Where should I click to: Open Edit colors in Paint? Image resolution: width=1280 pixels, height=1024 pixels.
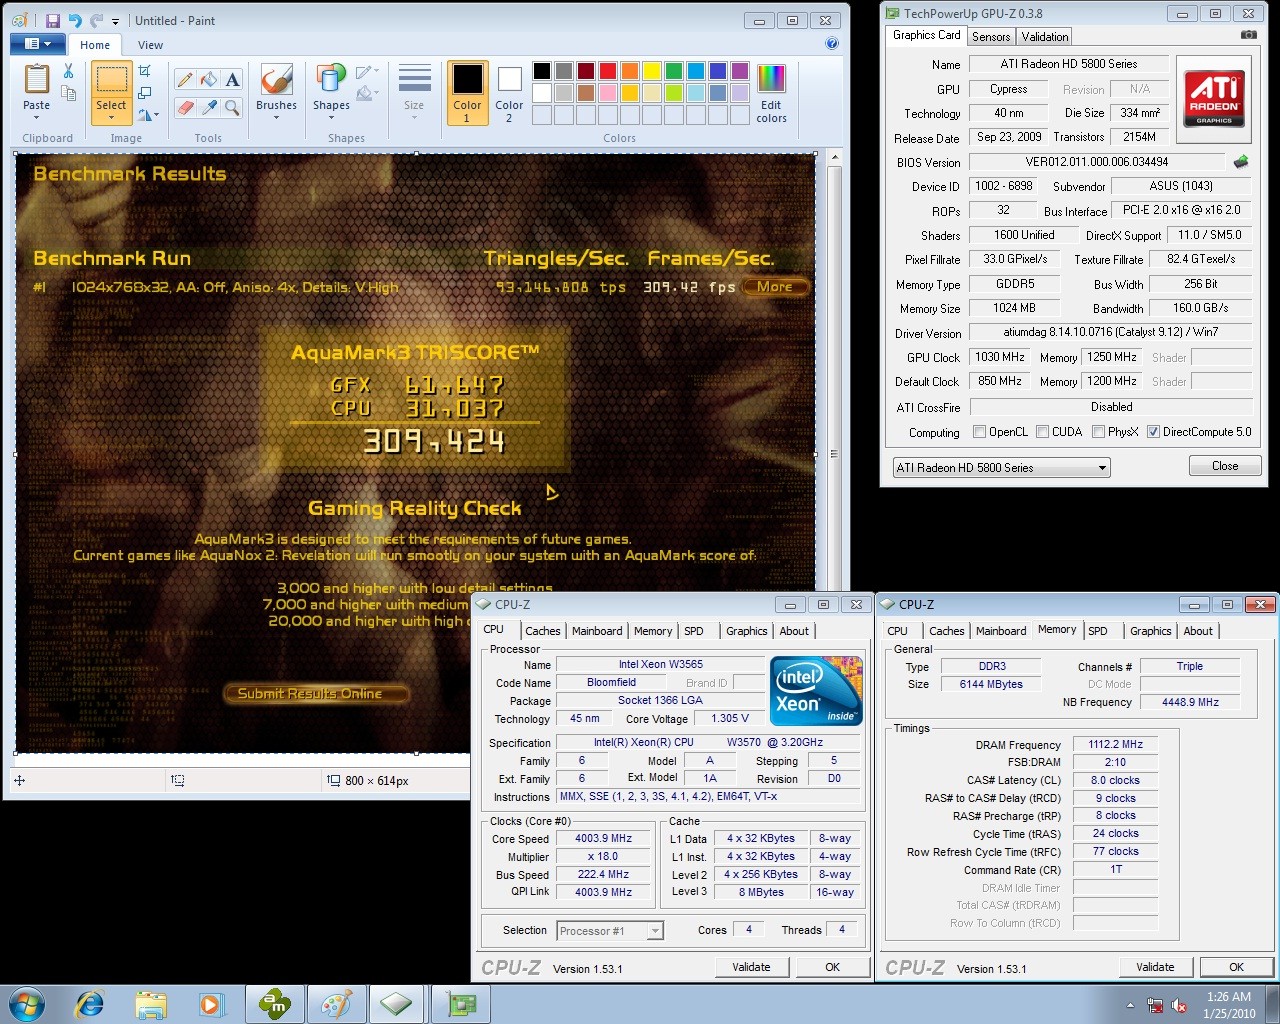[x=771, y=93]
